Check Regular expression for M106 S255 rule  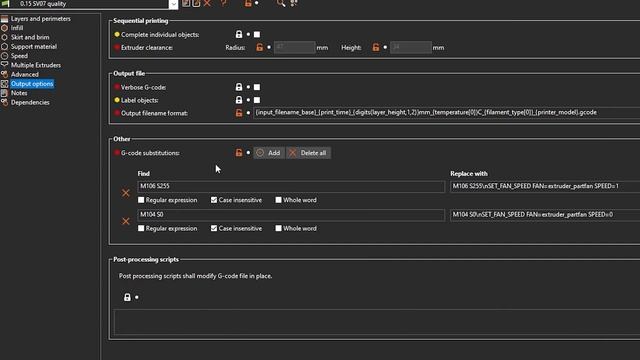[141, 200]
